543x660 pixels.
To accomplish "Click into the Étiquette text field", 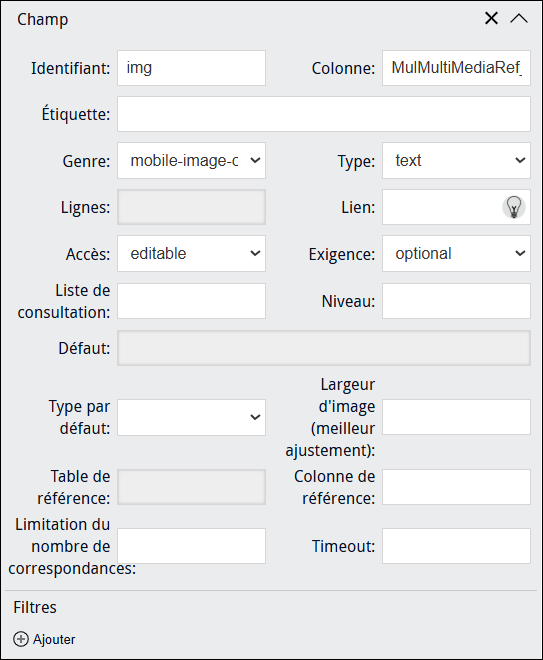I will point(324,114).
